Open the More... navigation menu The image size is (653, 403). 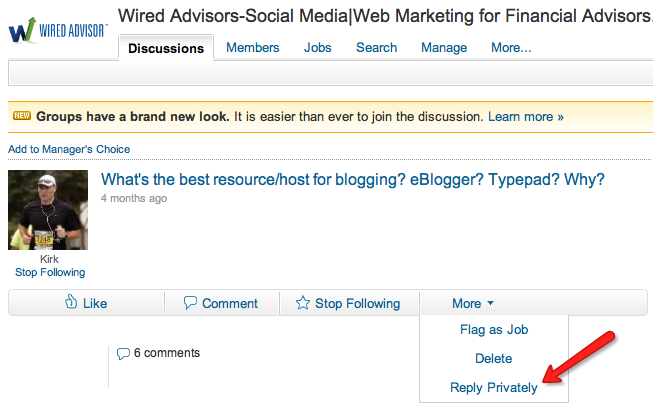tap(511, 47)
